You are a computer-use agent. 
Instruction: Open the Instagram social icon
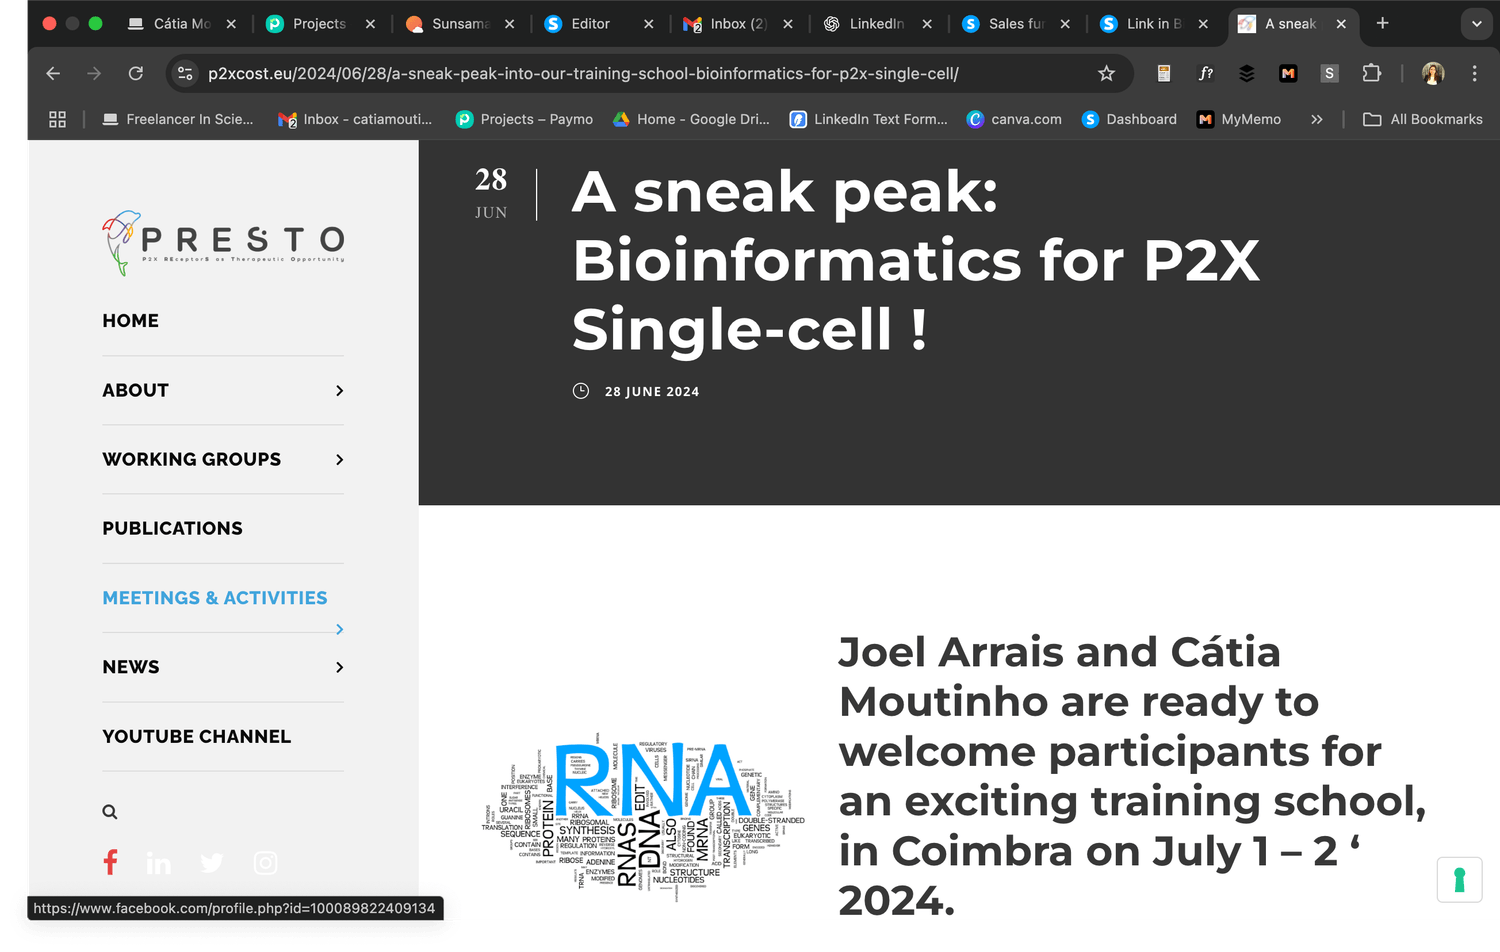coord(265,863)
